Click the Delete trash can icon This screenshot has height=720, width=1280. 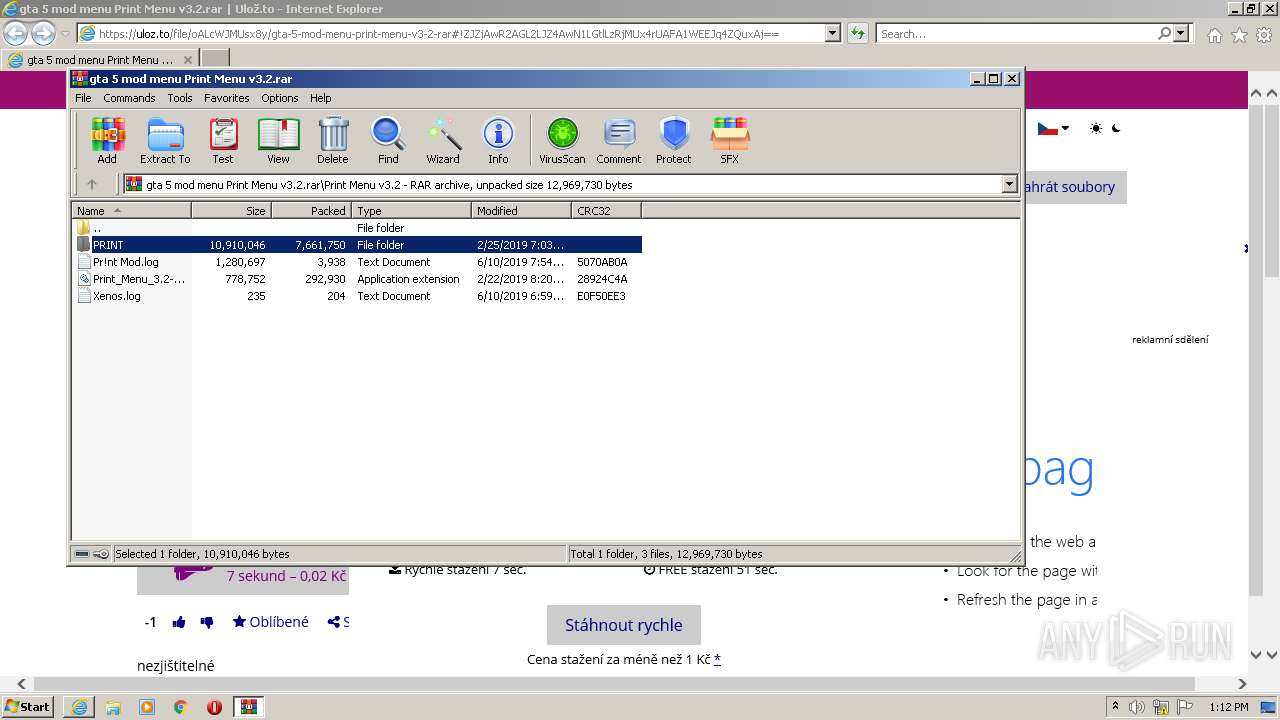[x=333, y=140]
